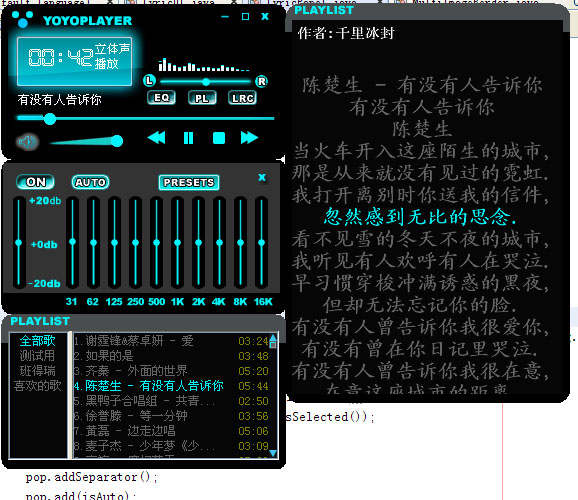Select song 8 麦子杰 - 少年梦
The height and width of the screenshot is (500, 578).
[x=171, y=446]
